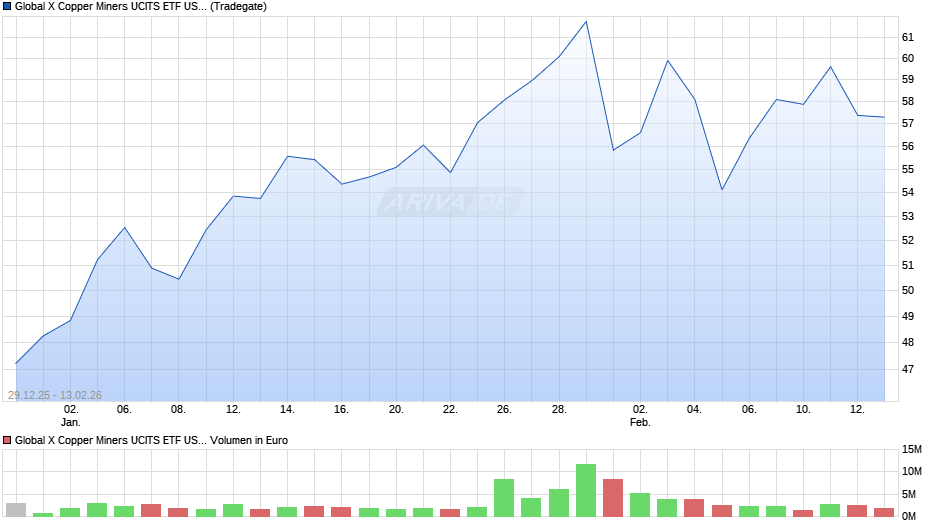This screenshot has height=526, width=940.
Task: Click the price axis value 54
Action: pyautogui.click(x=908, y=192)
